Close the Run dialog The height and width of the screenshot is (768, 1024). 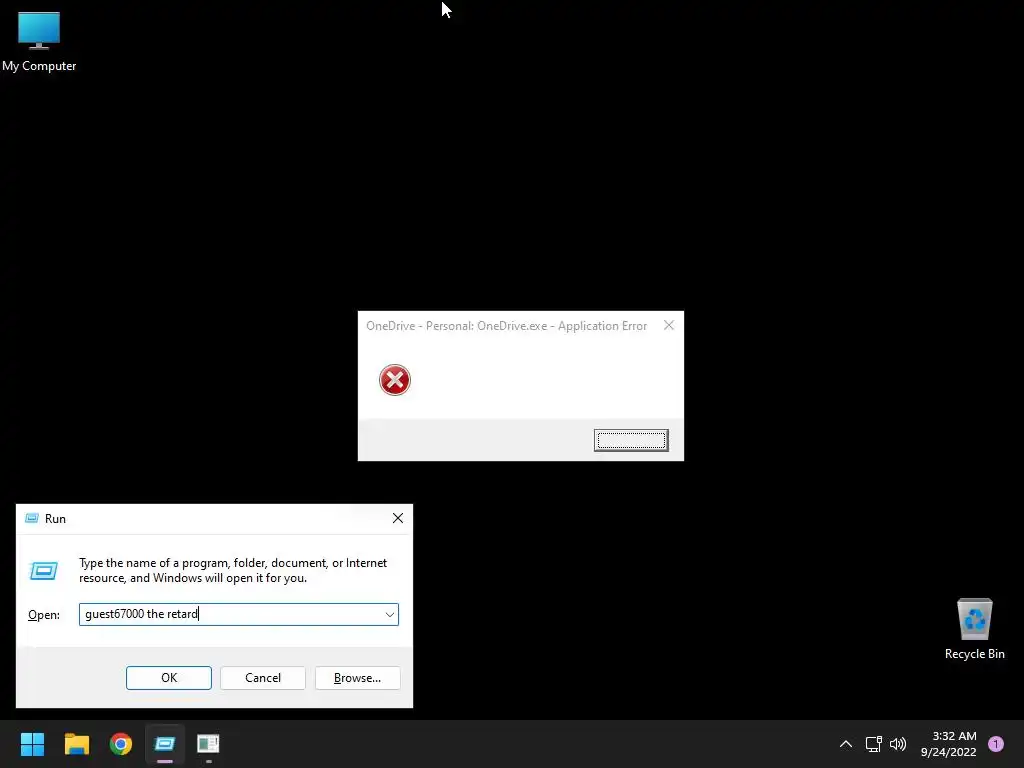[398, 519]
